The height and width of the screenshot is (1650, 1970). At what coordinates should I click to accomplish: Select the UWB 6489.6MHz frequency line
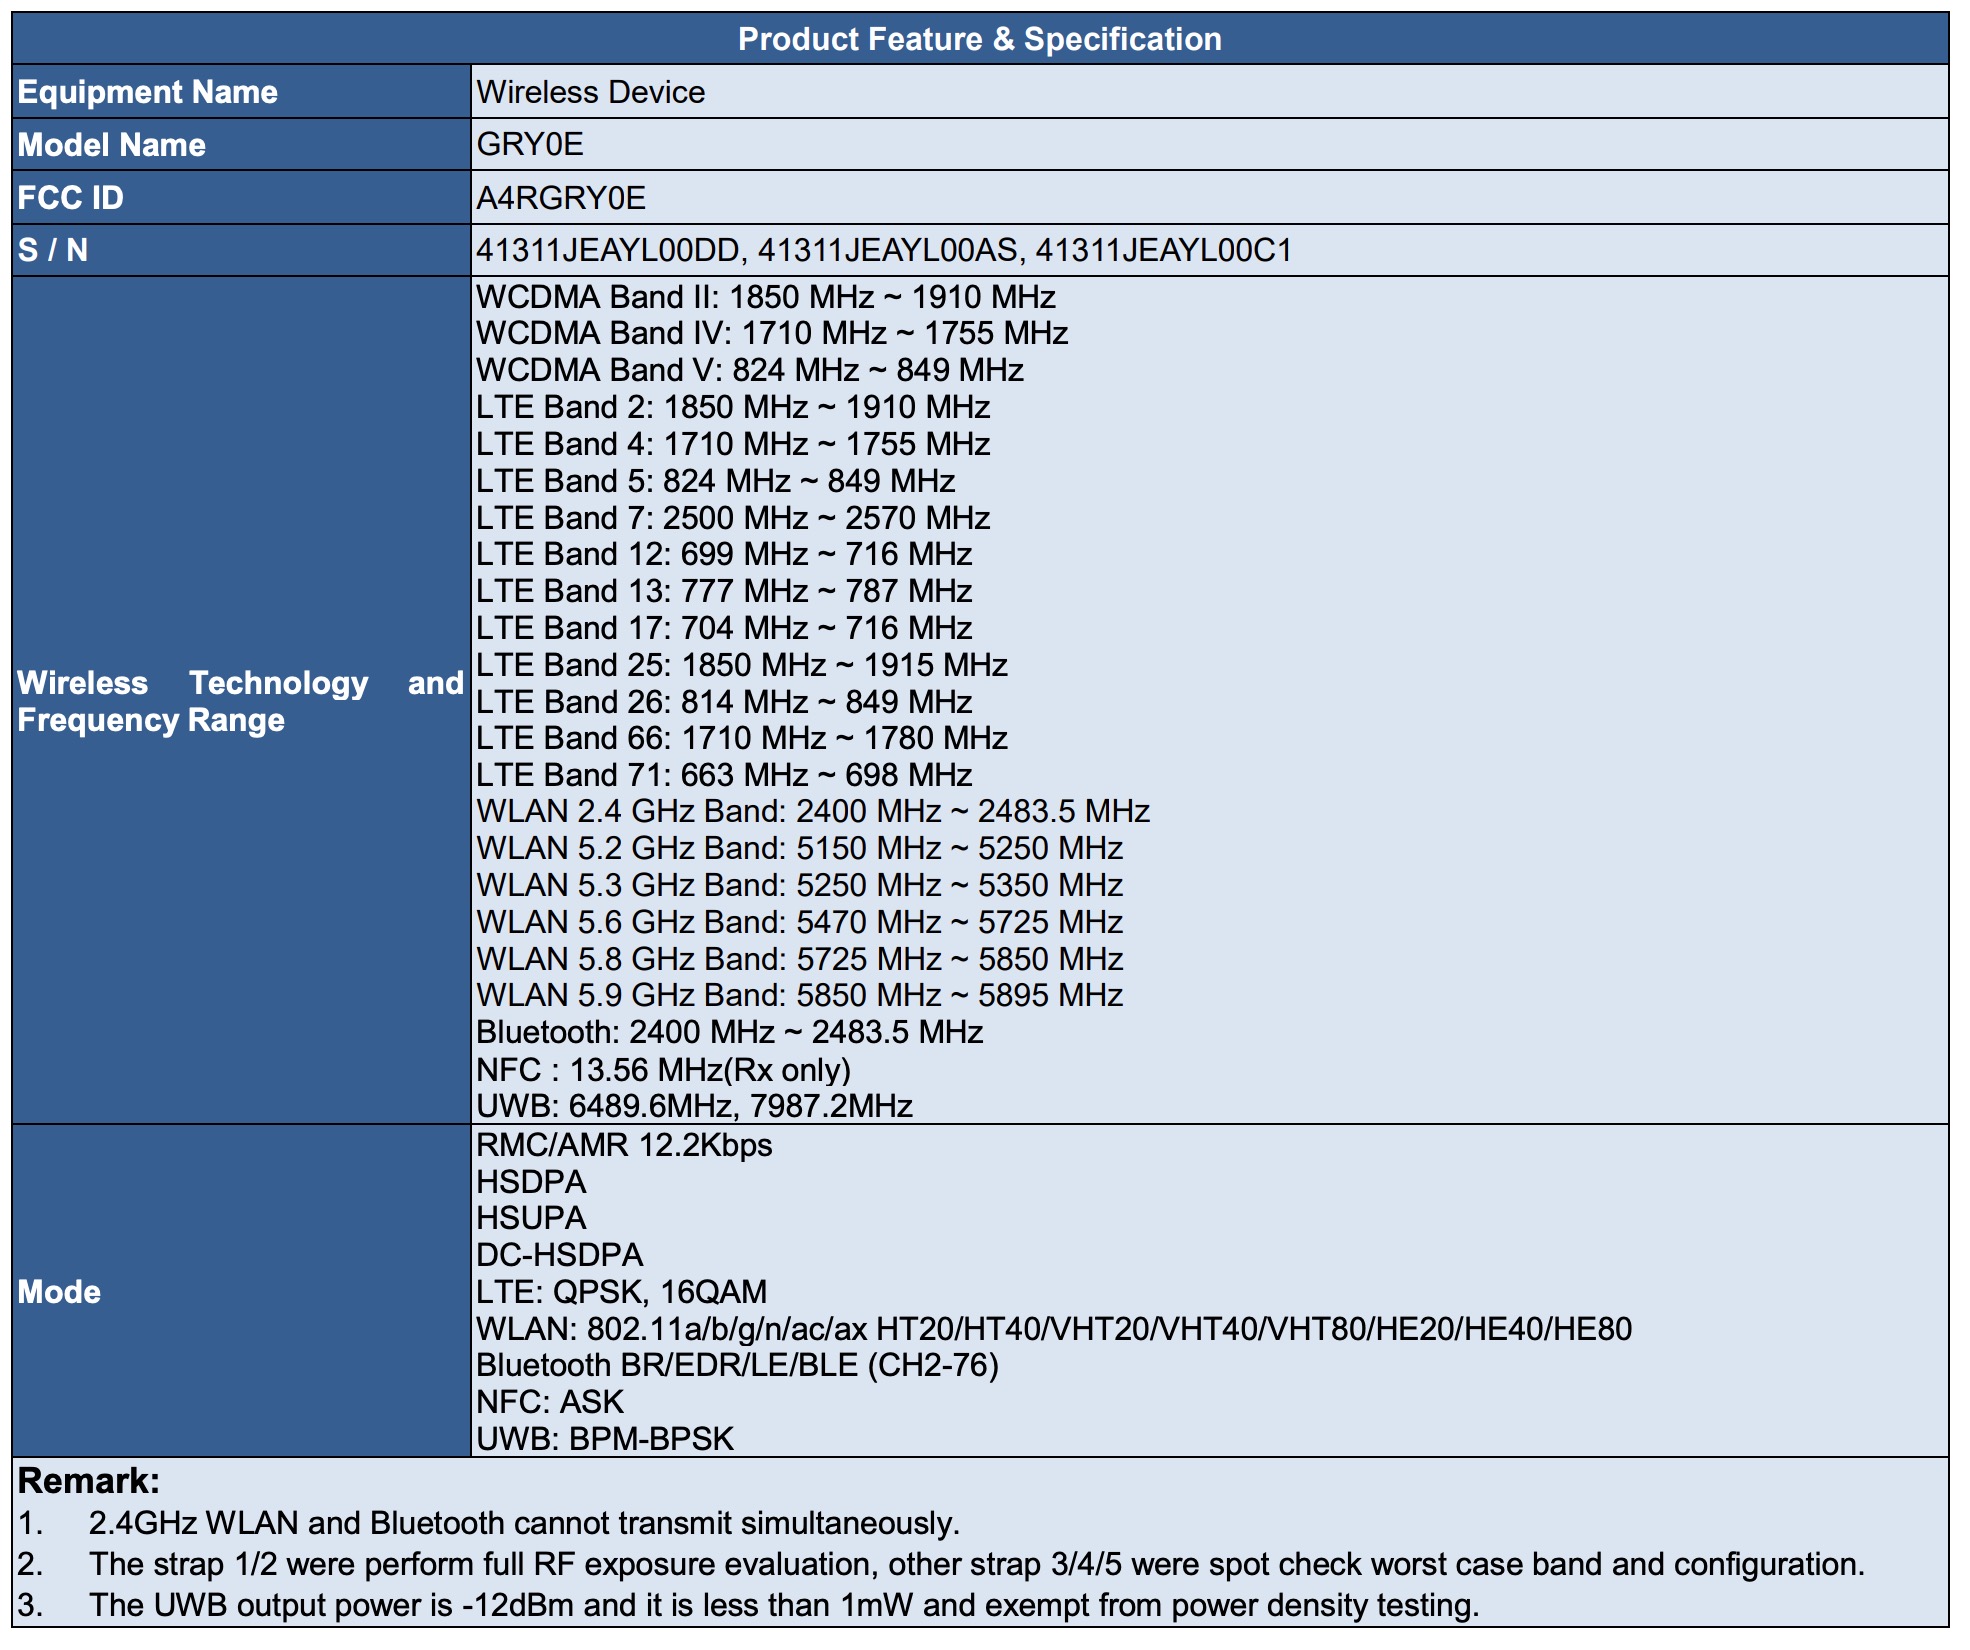695,1106
